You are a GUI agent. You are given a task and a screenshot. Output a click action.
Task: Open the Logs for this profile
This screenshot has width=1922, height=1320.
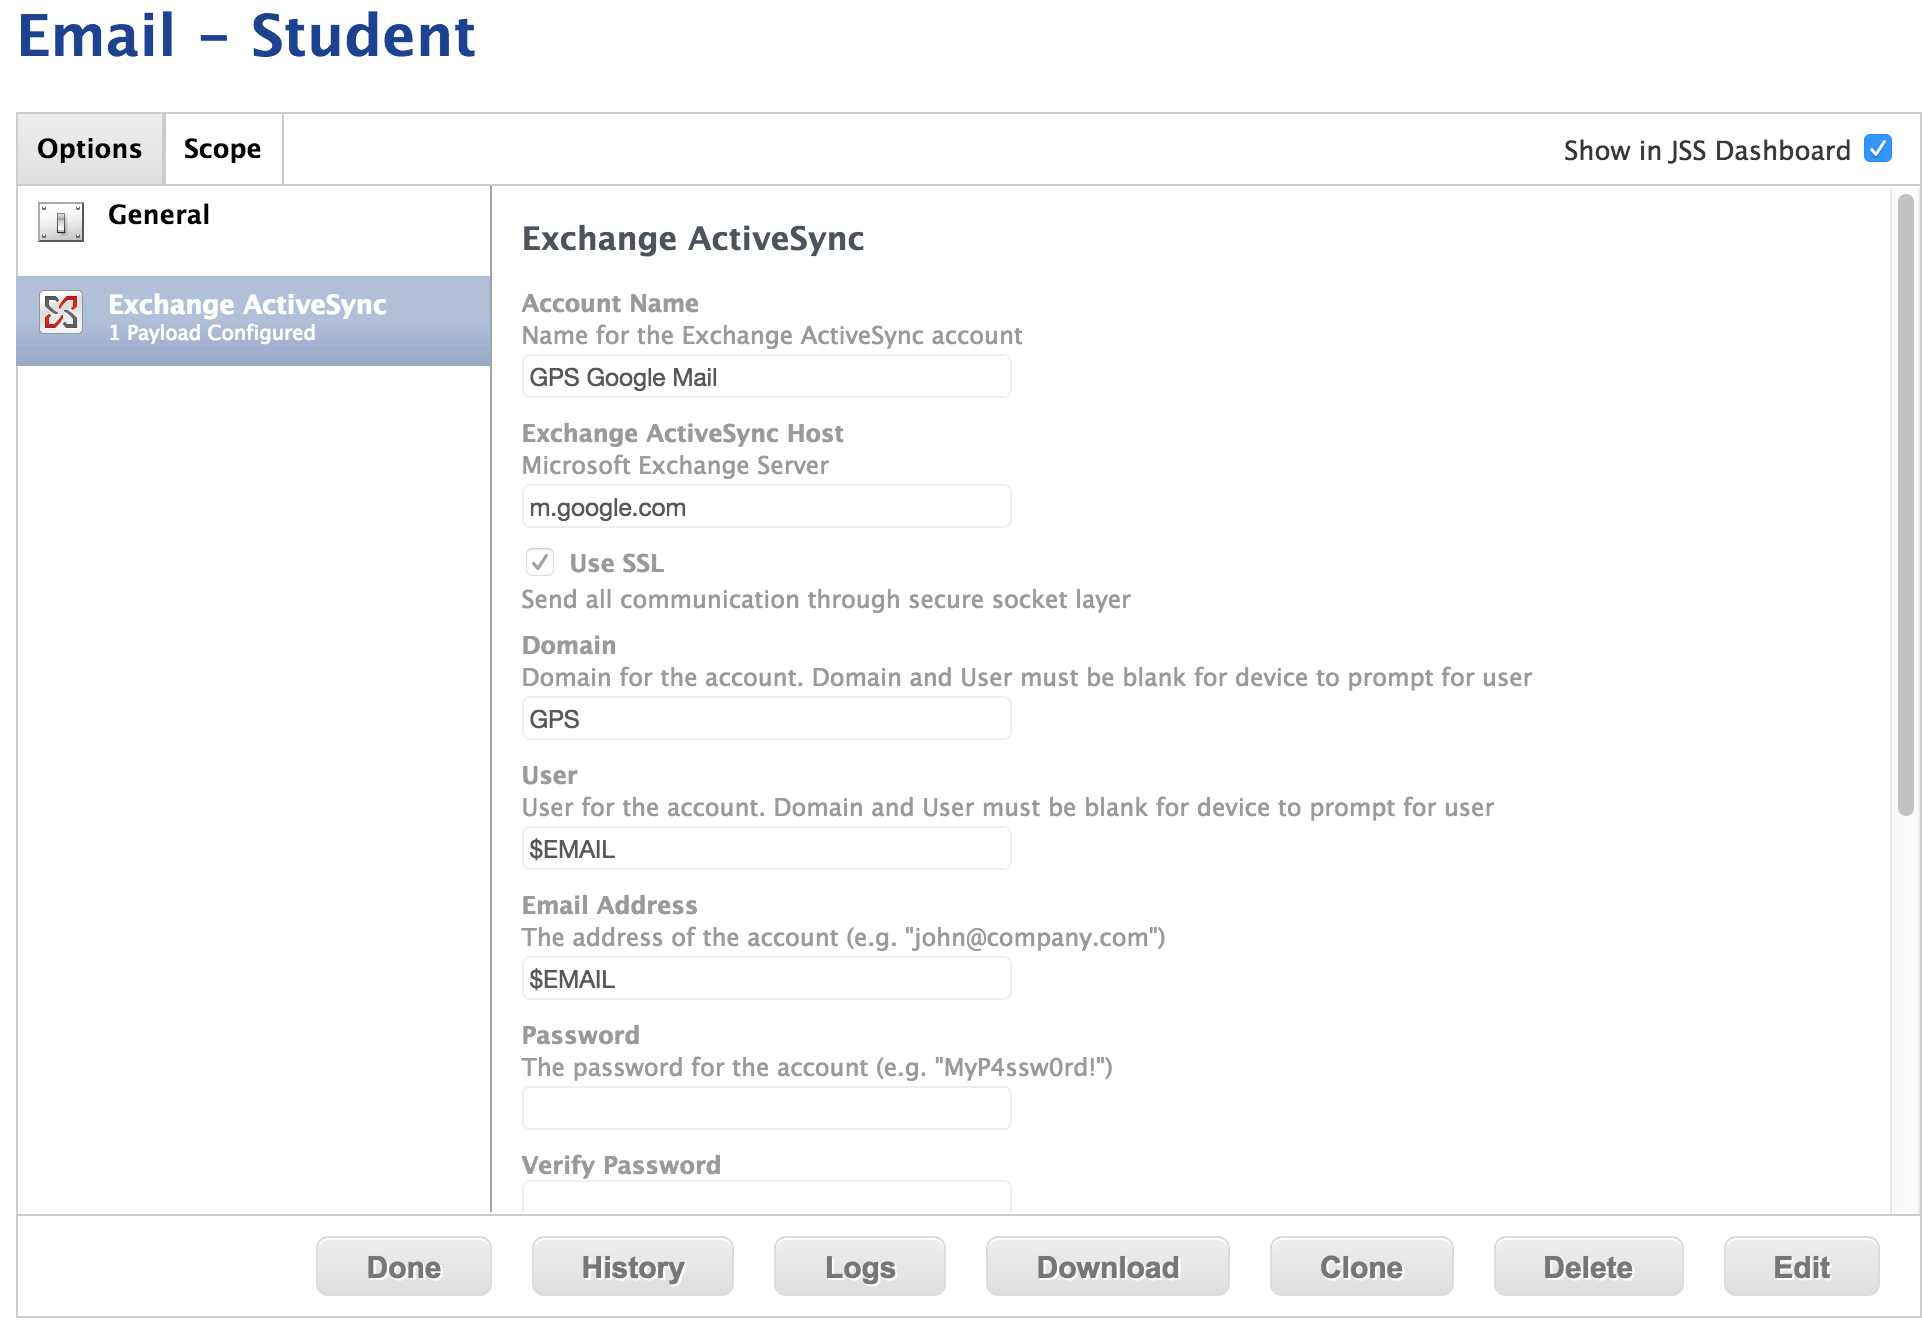tap(860, 1267)
